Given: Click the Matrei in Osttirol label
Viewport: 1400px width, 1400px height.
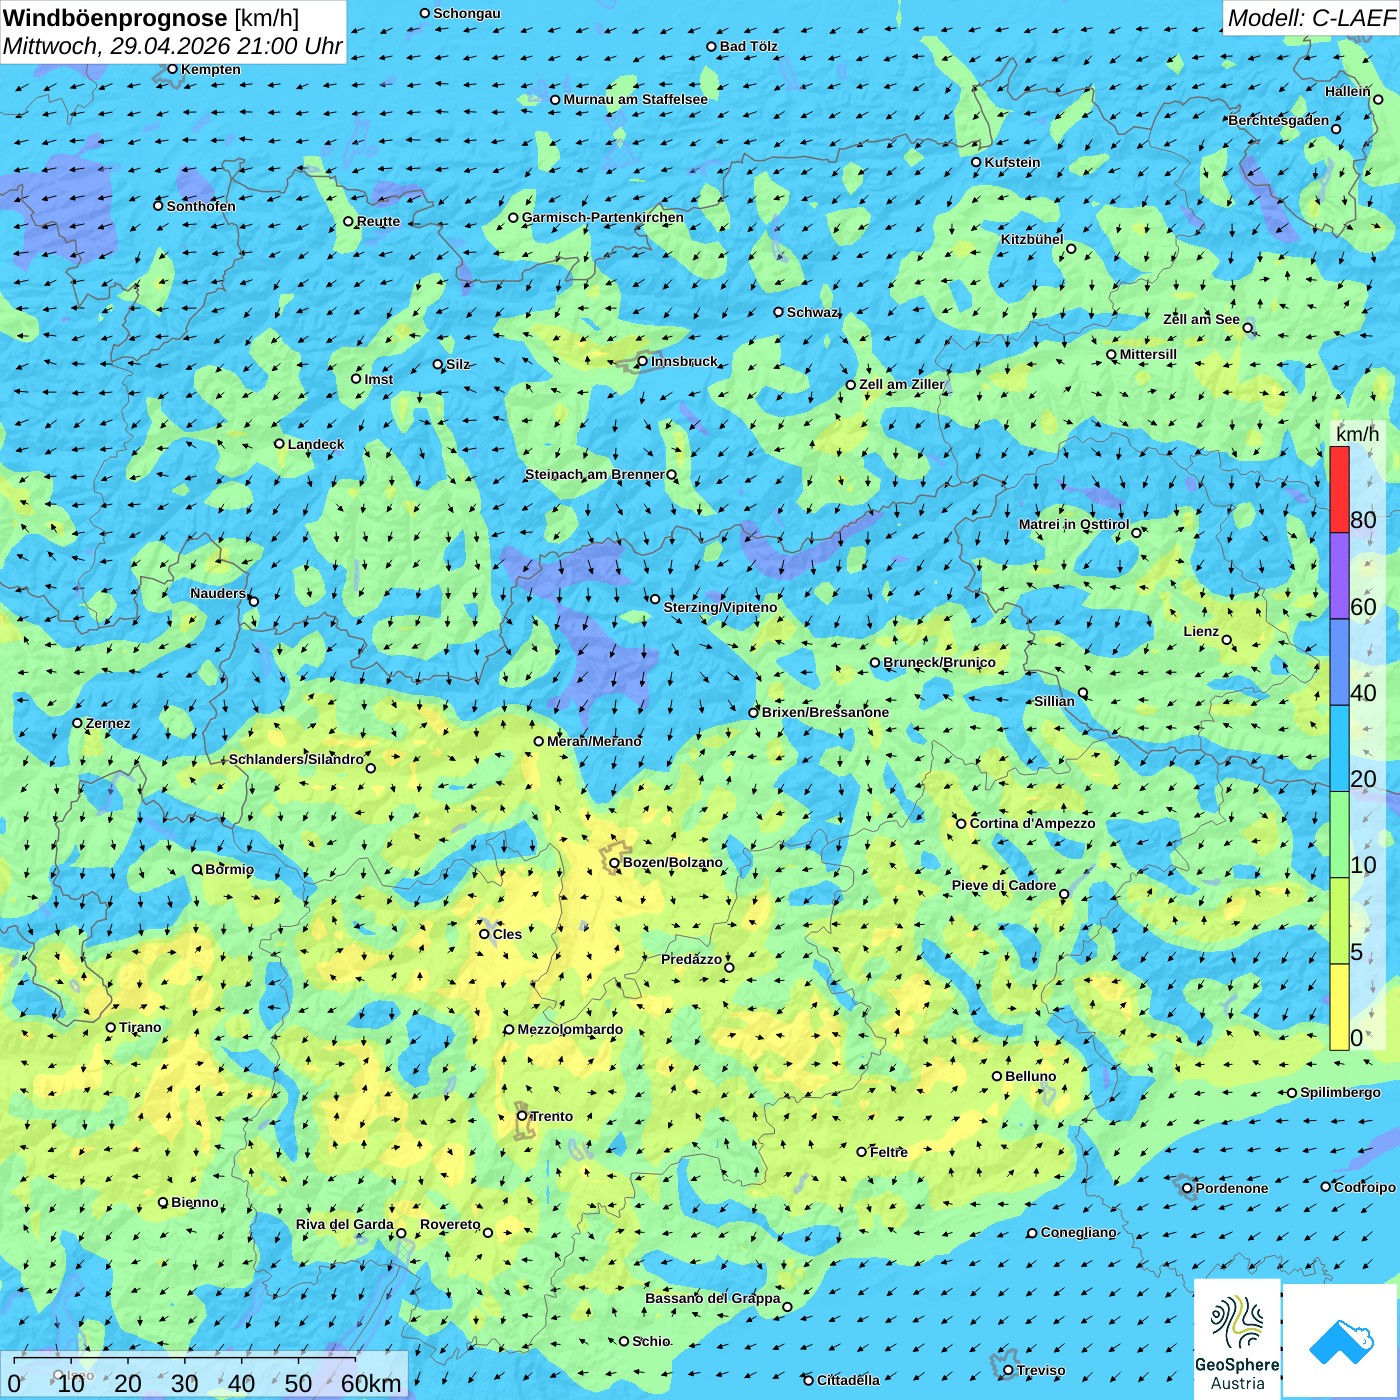Looking at the screenshot, I should click(x=1073, y=524).
